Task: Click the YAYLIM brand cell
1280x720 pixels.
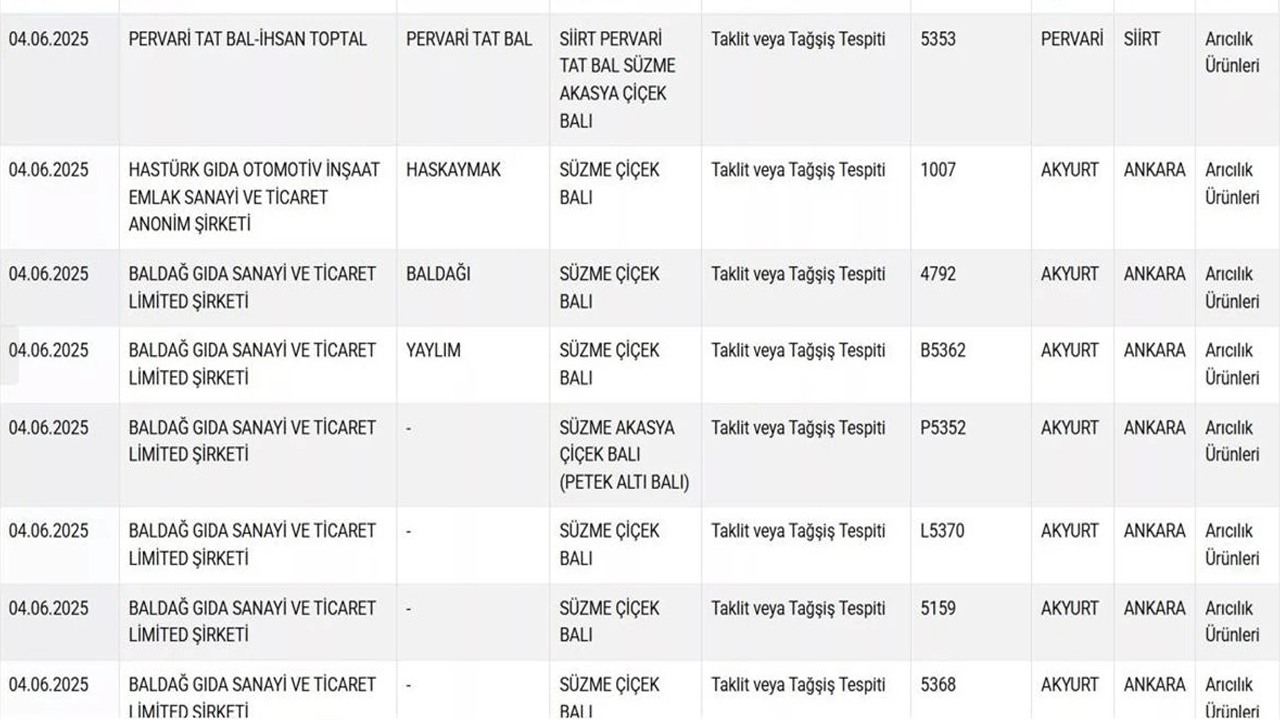Action: tap(433, 351)
